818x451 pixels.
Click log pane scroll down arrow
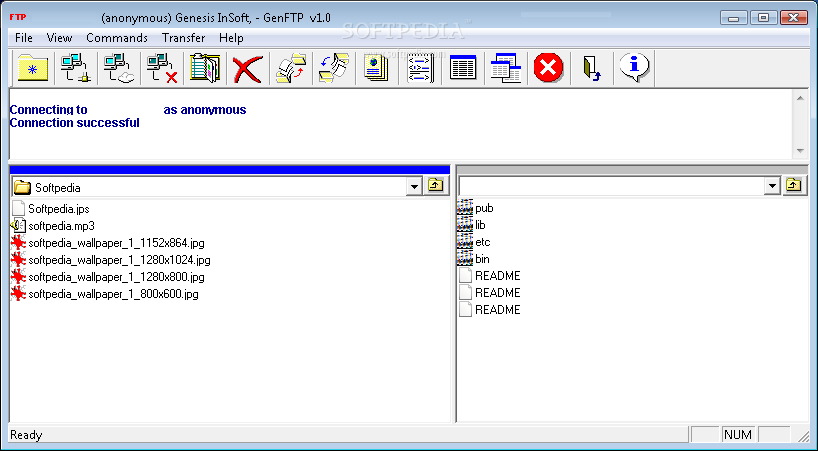800,151
